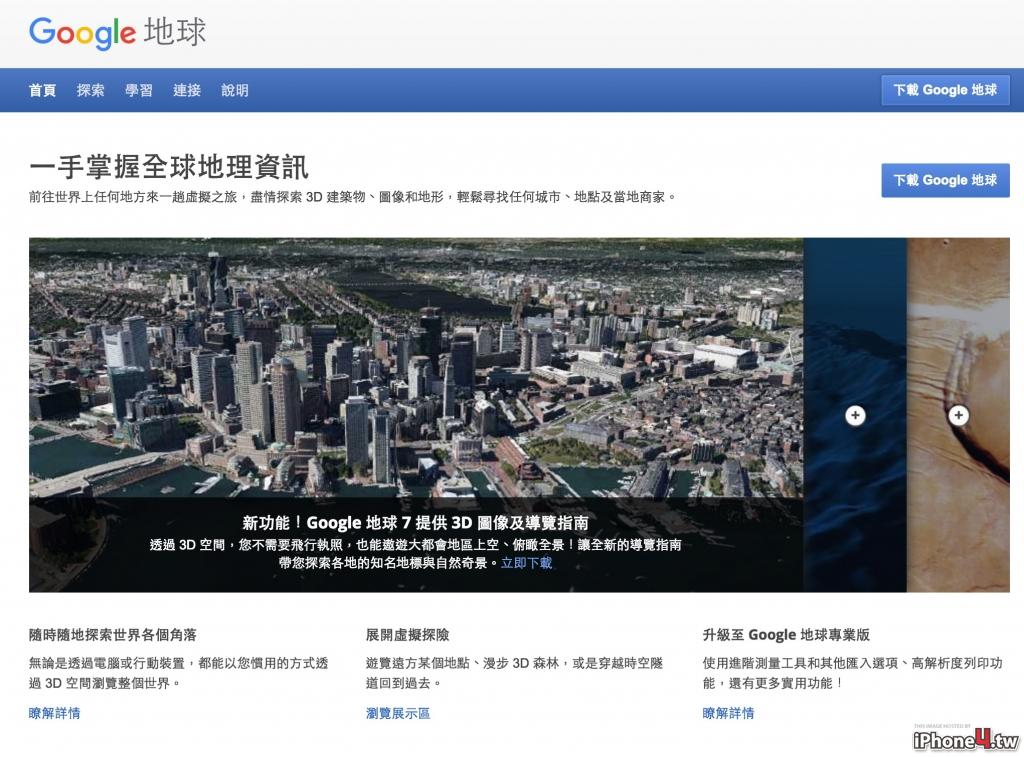Click the heading 一手掌握全球地理資訊
1024x757 pixels.
[x=168, y=167]
